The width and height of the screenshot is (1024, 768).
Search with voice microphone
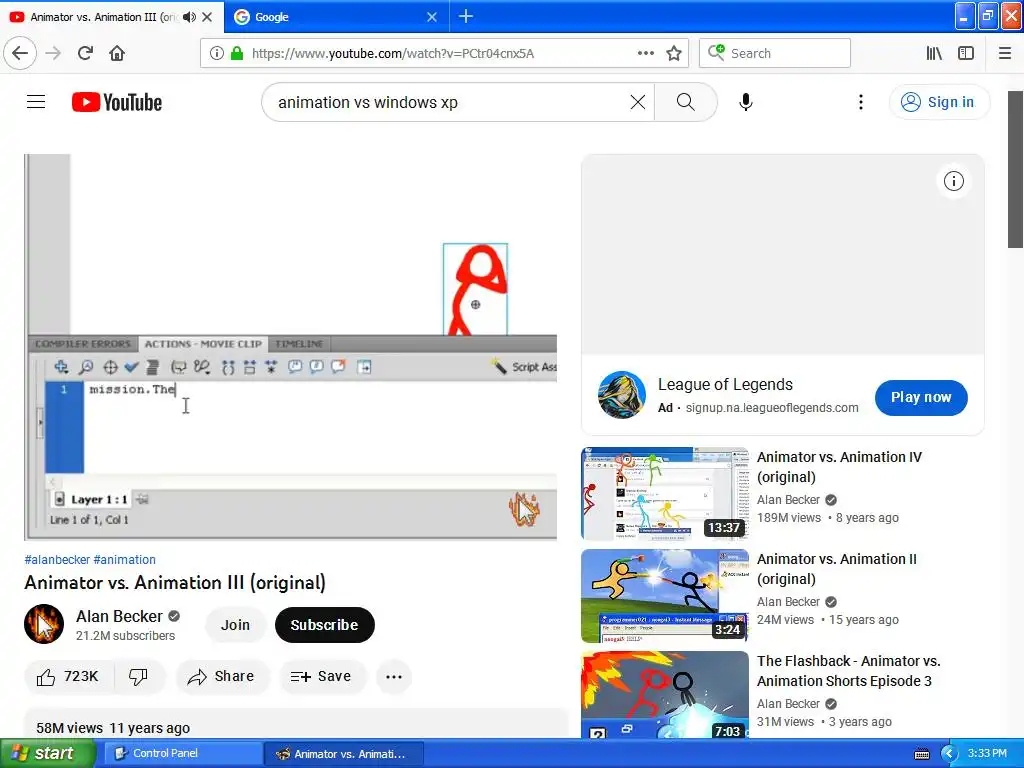(746, 102)
